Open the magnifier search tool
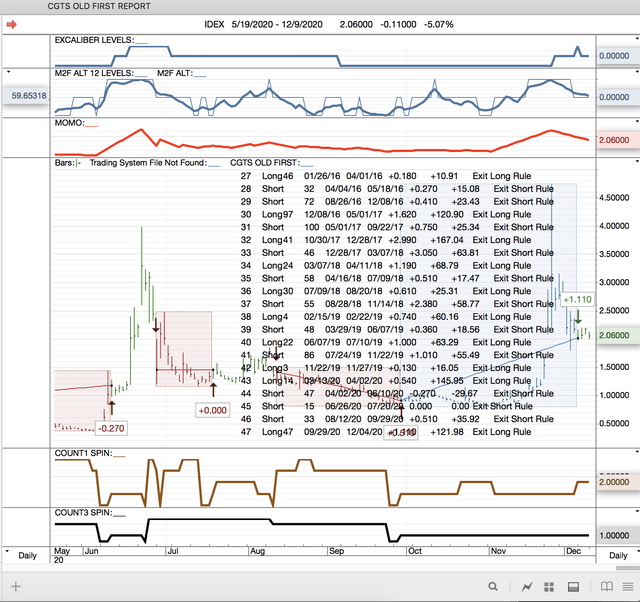The width and height of the screenshot is (640, 602). point(493,586)
